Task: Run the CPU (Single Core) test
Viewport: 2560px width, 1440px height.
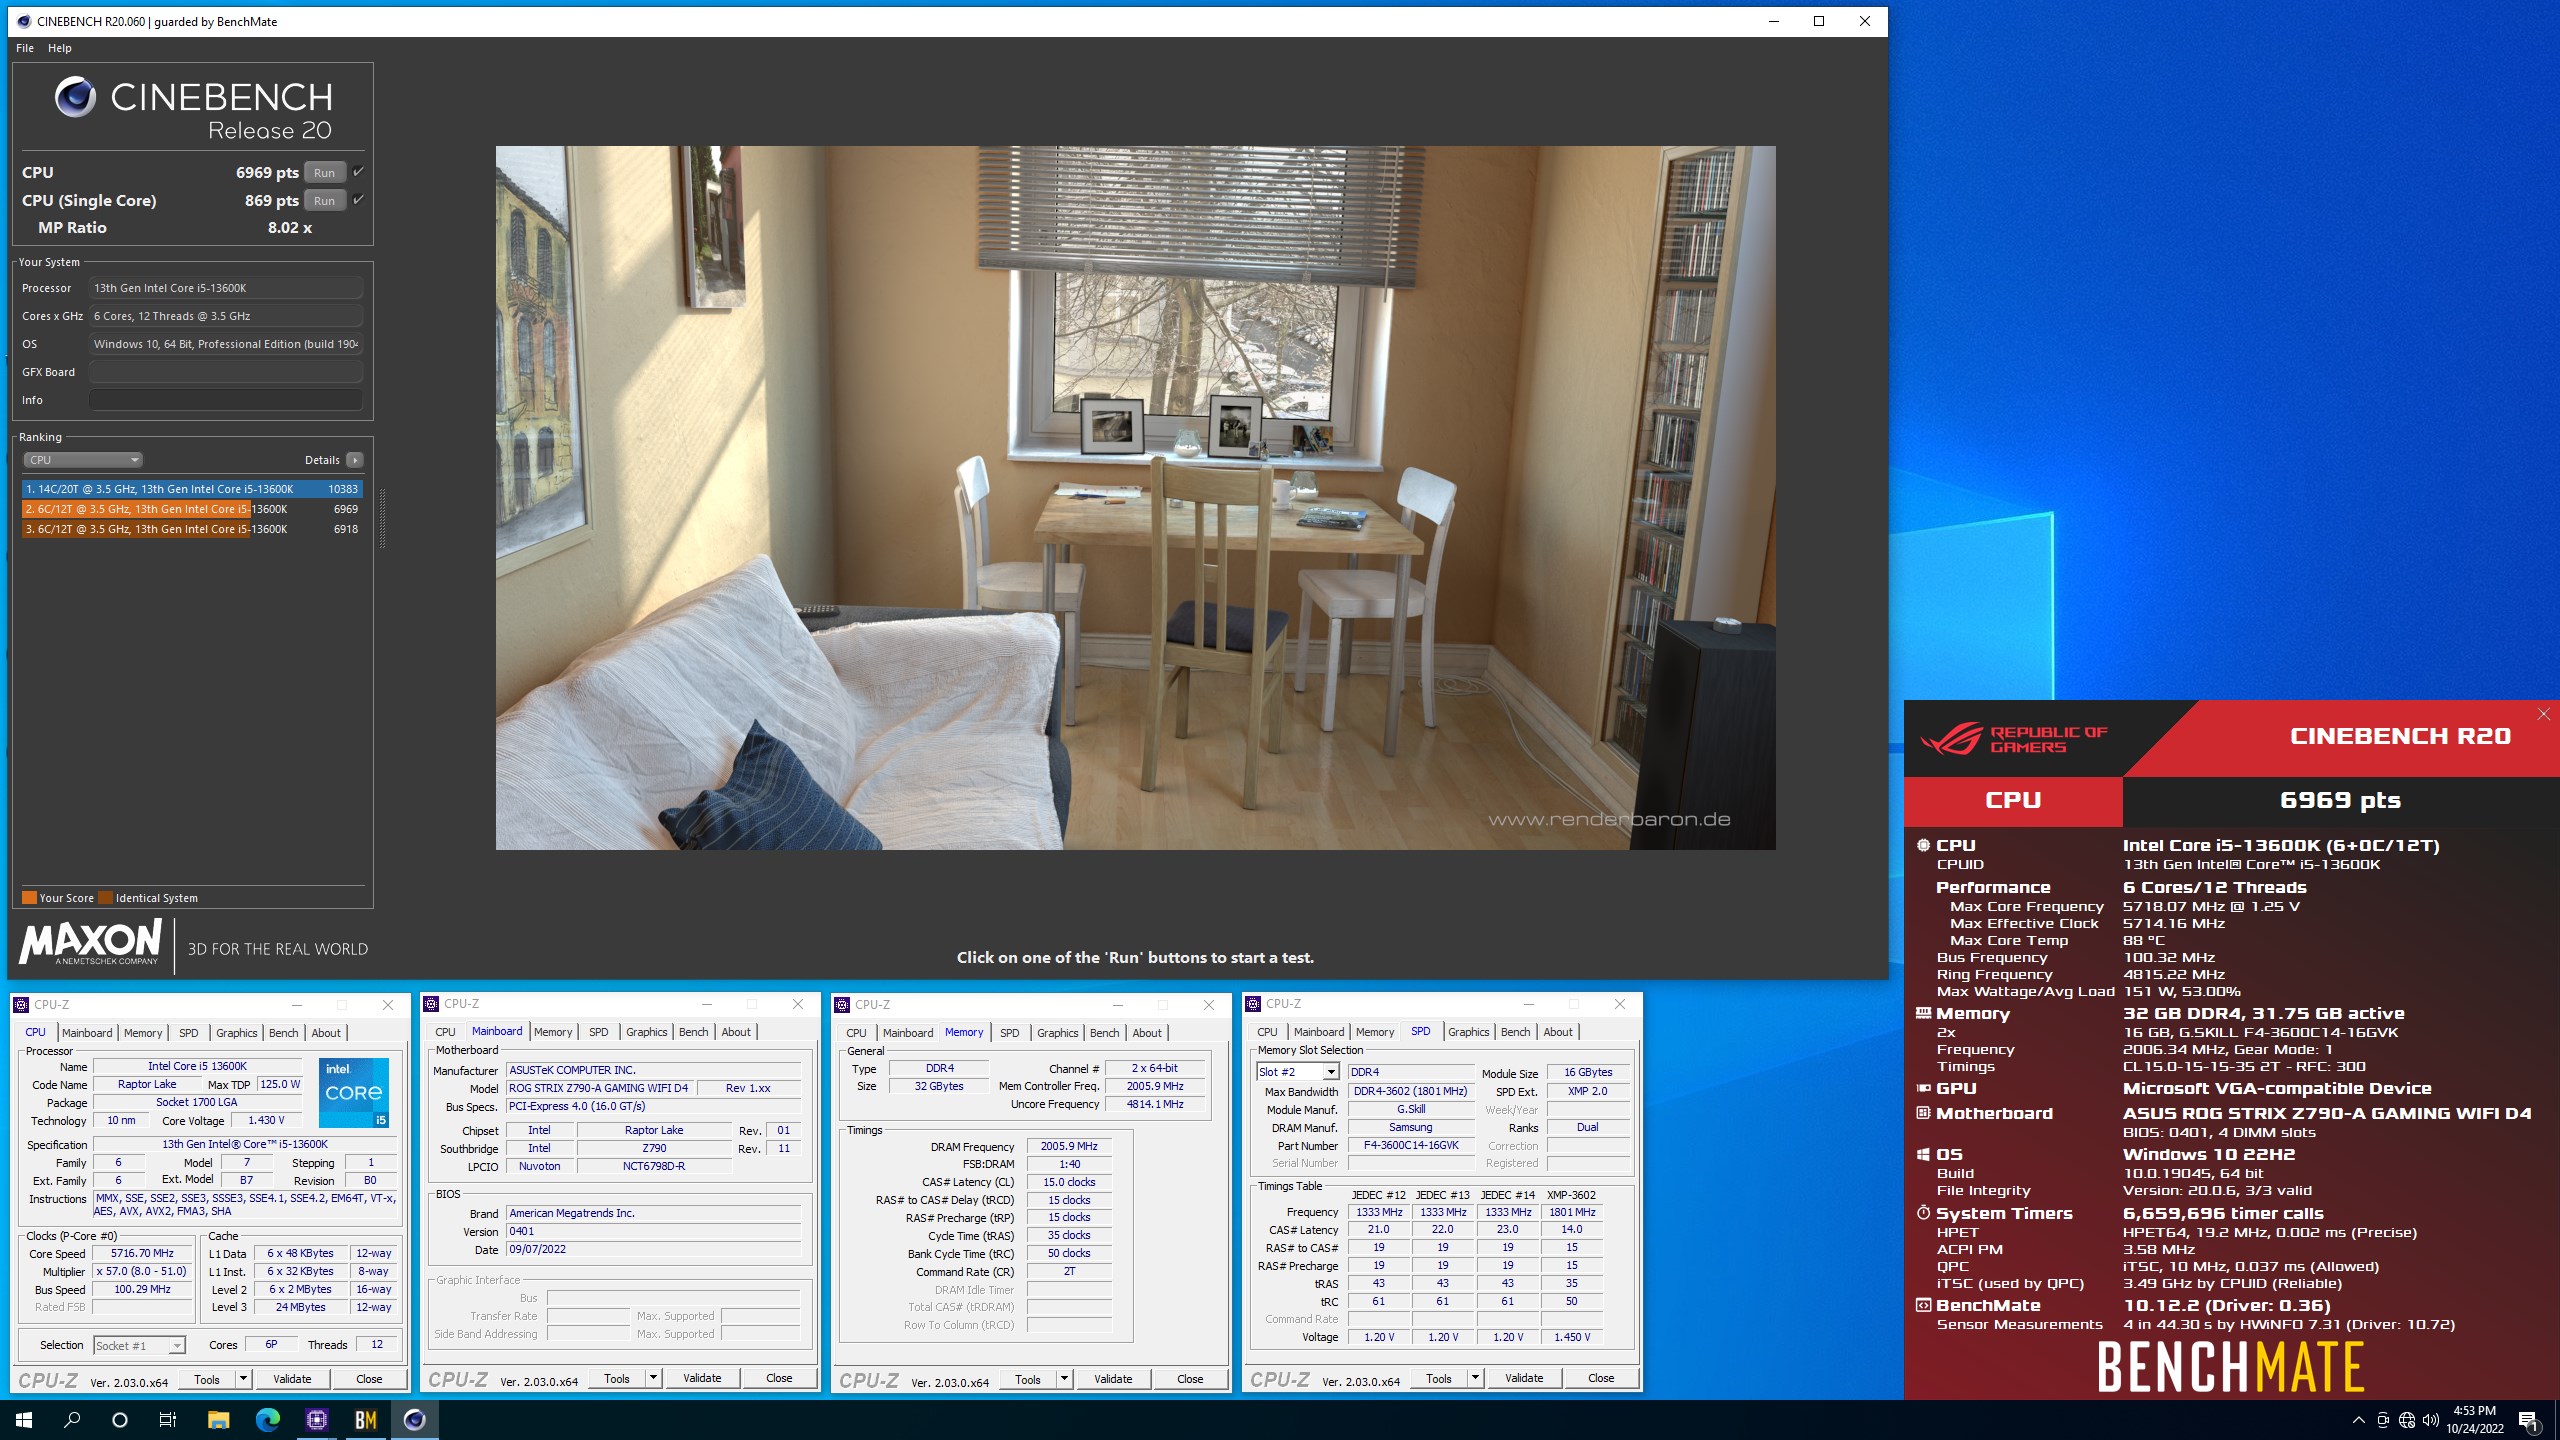Action: coord(325,200)
